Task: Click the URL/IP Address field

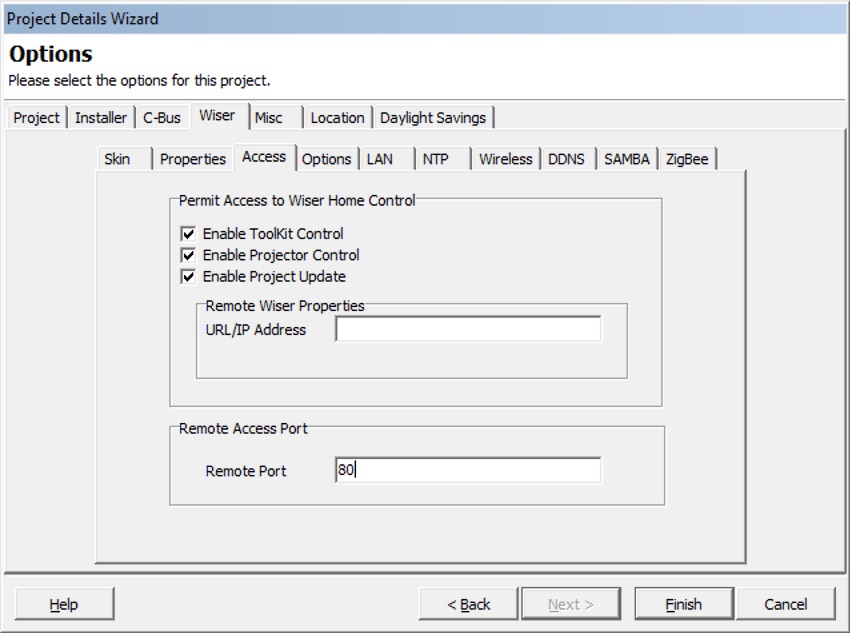Action: coord(468,329)
